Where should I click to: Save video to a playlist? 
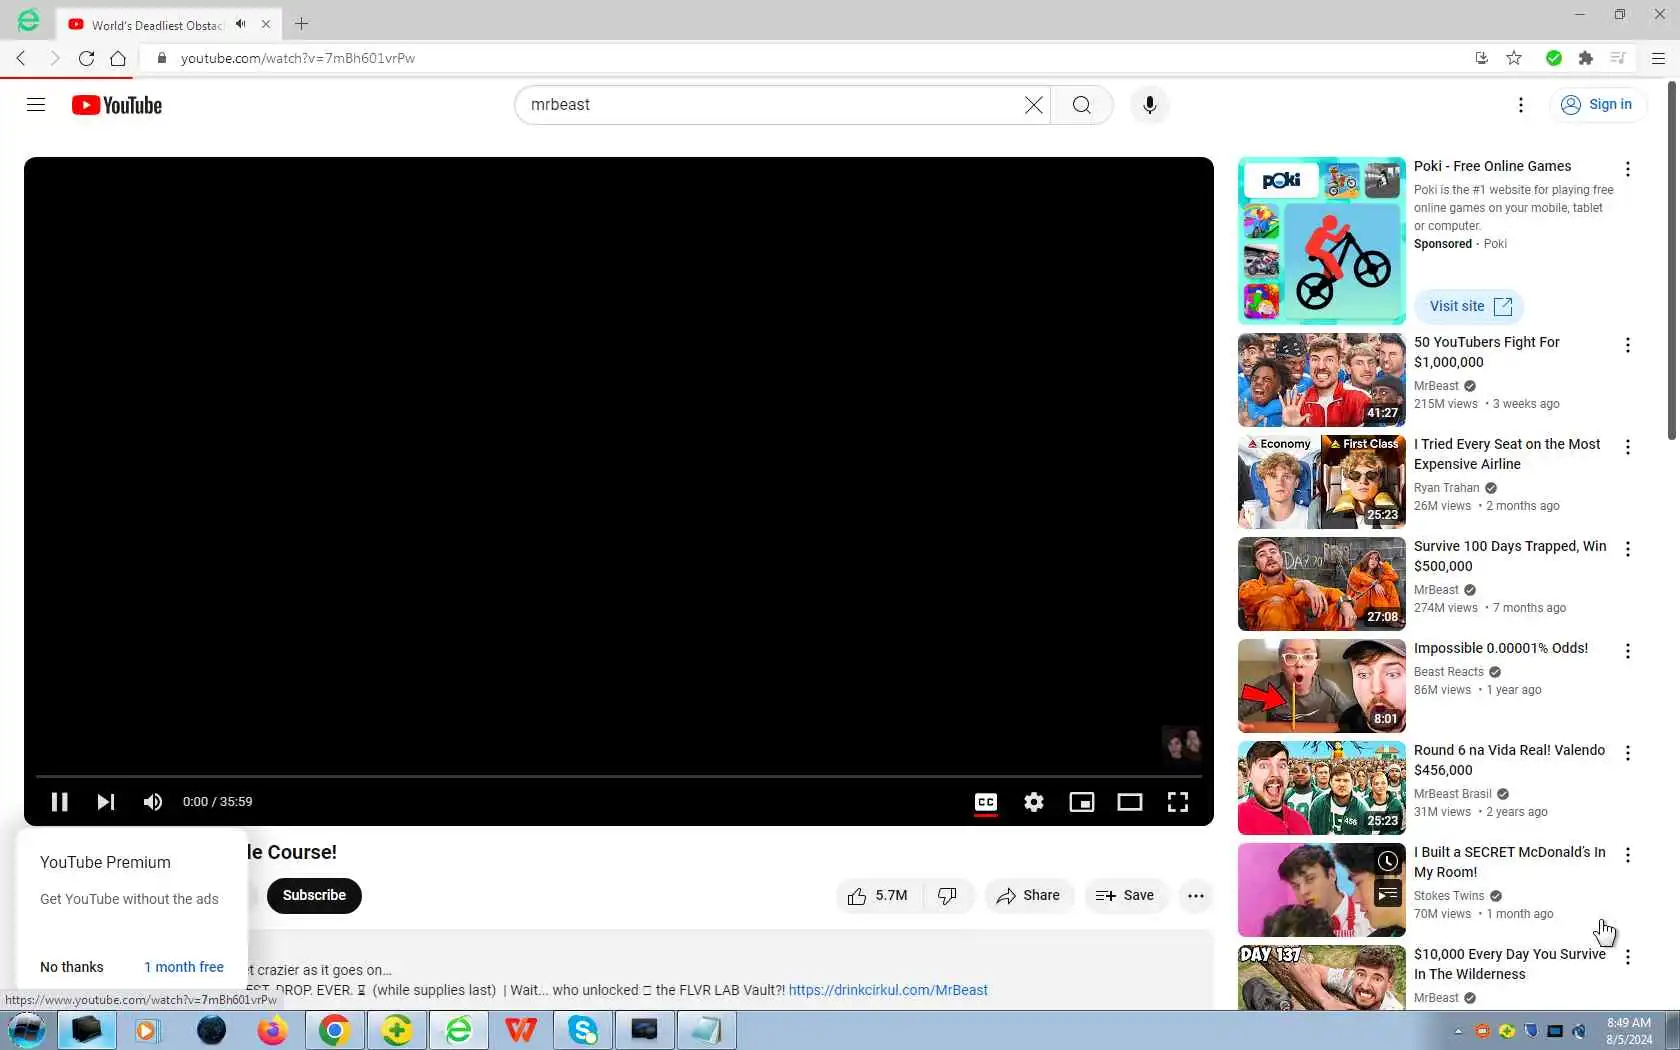[x=1126, y=896]
